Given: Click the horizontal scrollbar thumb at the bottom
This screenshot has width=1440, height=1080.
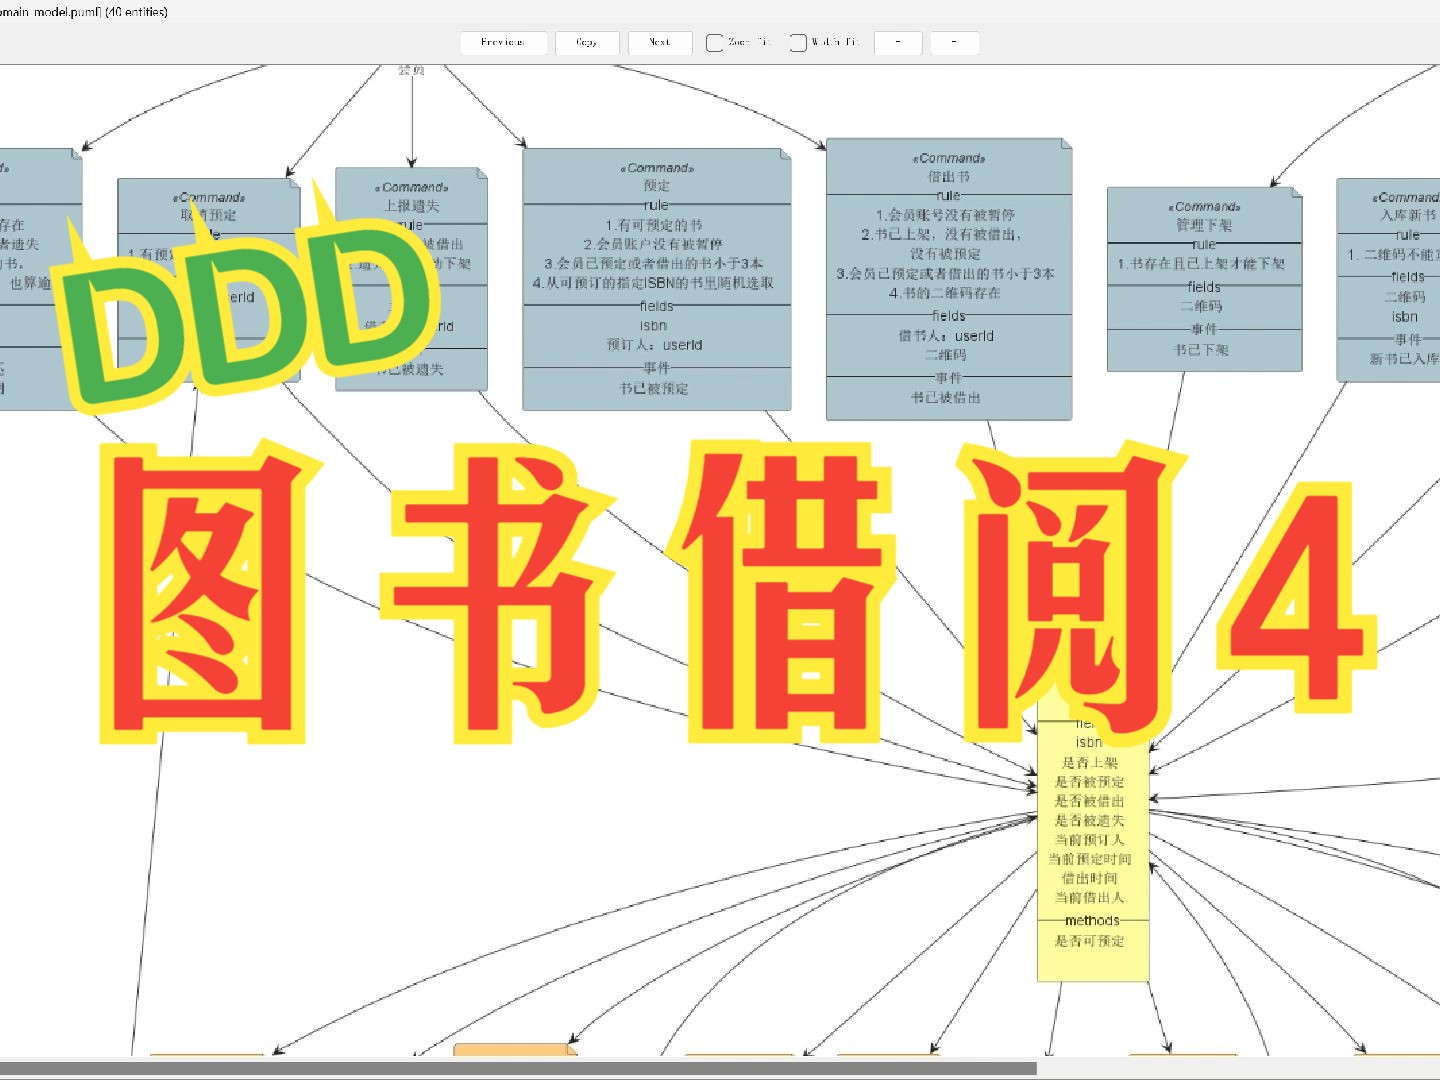Looking at the screenshot, I should click(x=518, y=1068).
